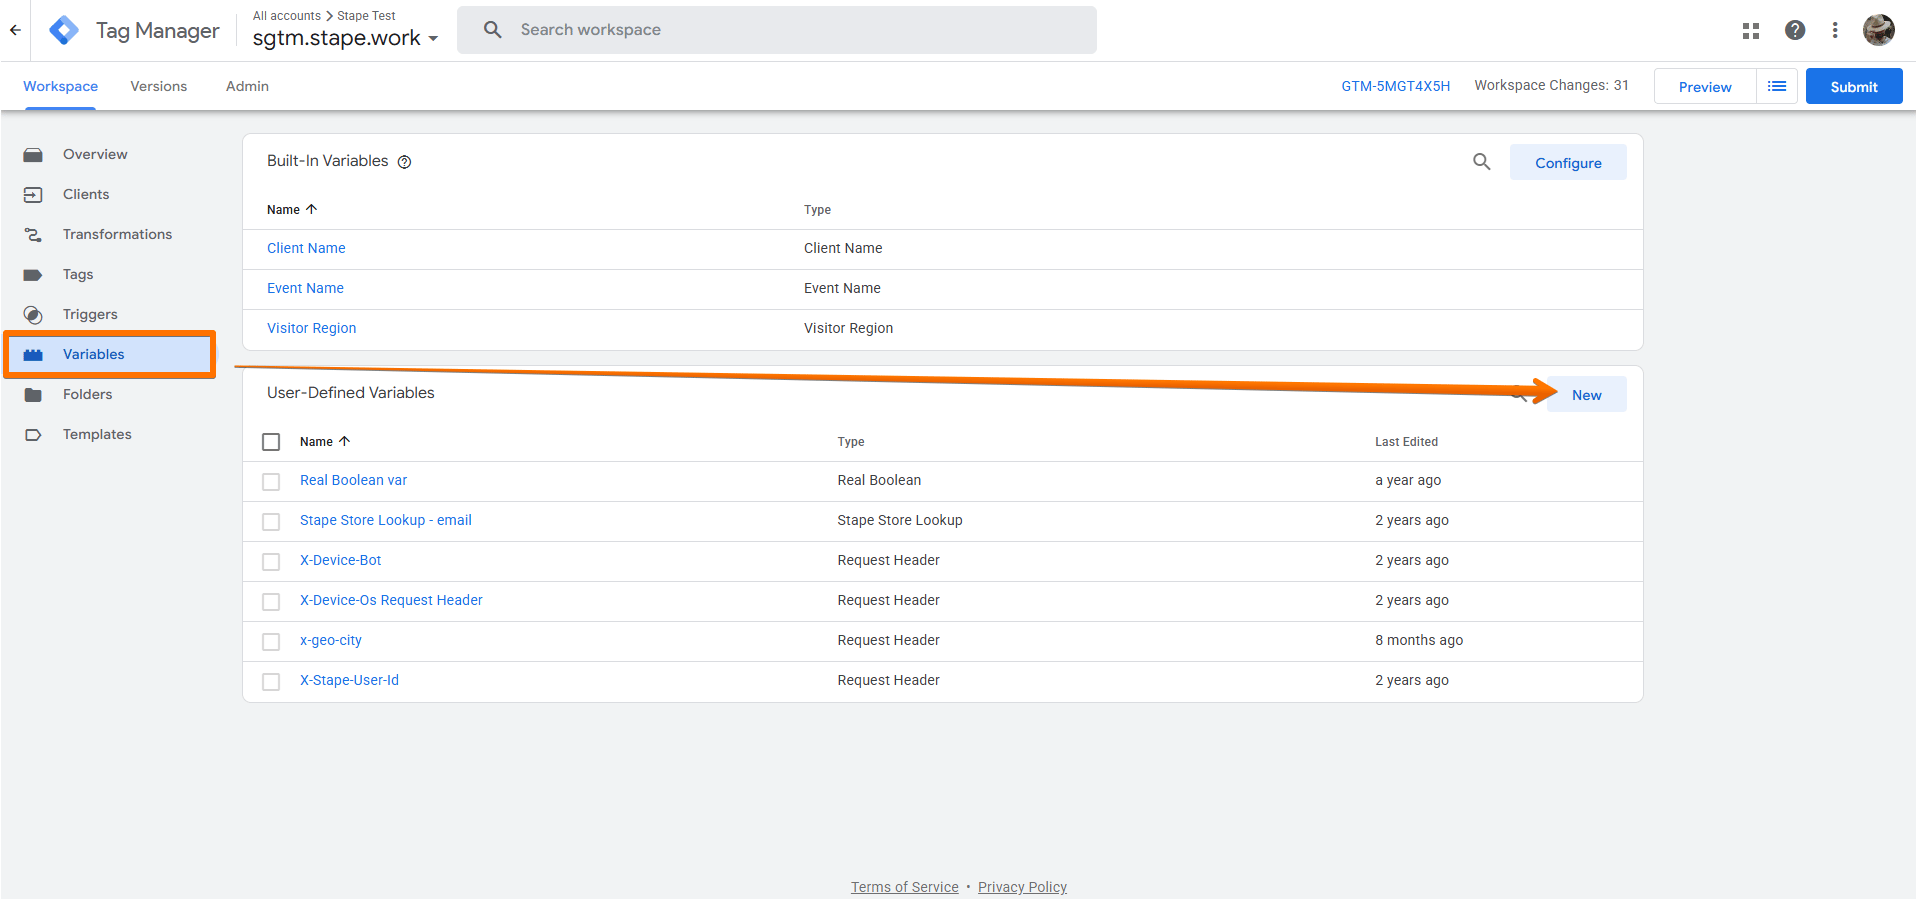Click the Submit button
1916x899 pixels.
pyautogui.click(x=1854, y=87)
